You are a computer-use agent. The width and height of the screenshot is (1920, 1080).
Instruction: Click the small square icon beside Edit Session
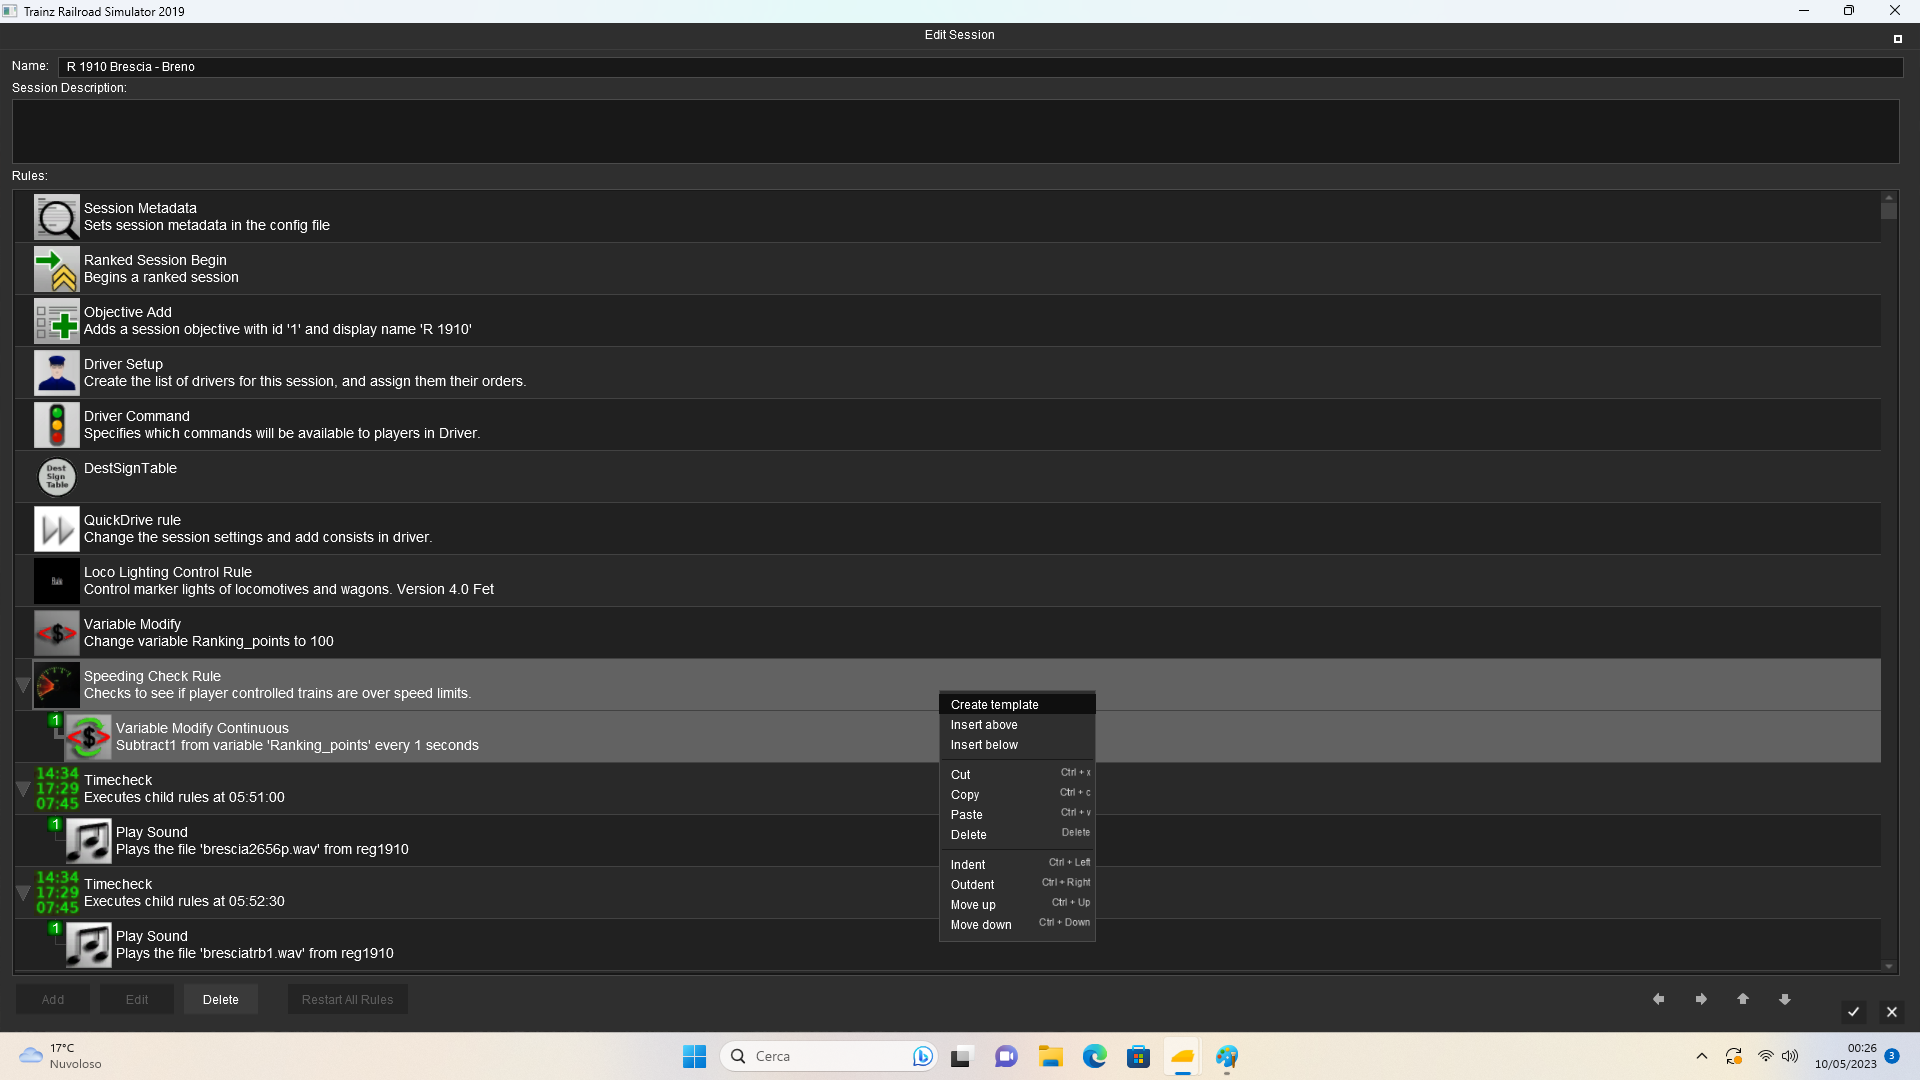(1897, 39)
